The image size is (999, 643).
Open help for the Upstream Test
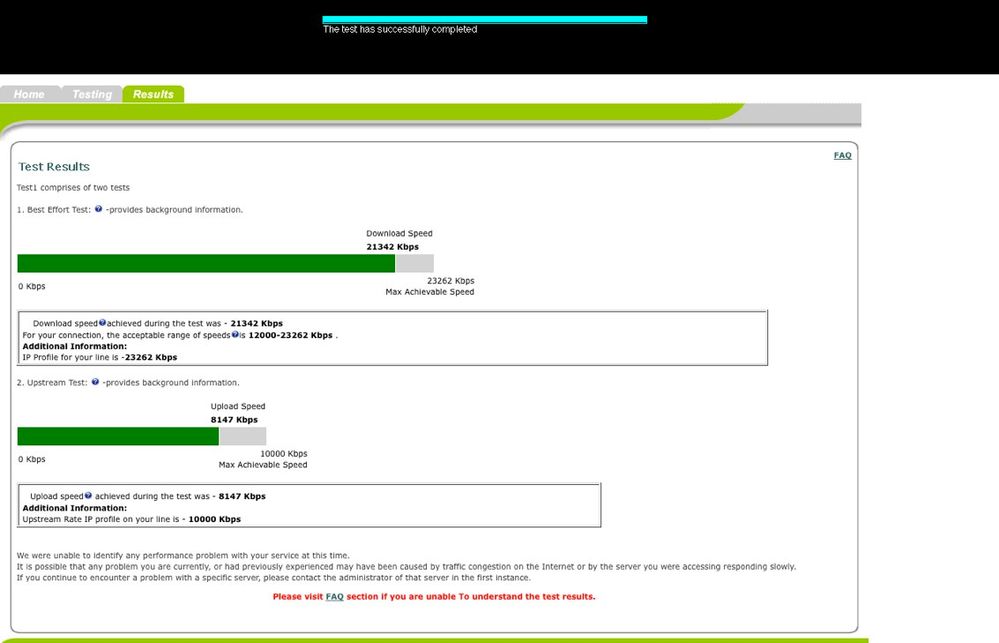[94, 382]
